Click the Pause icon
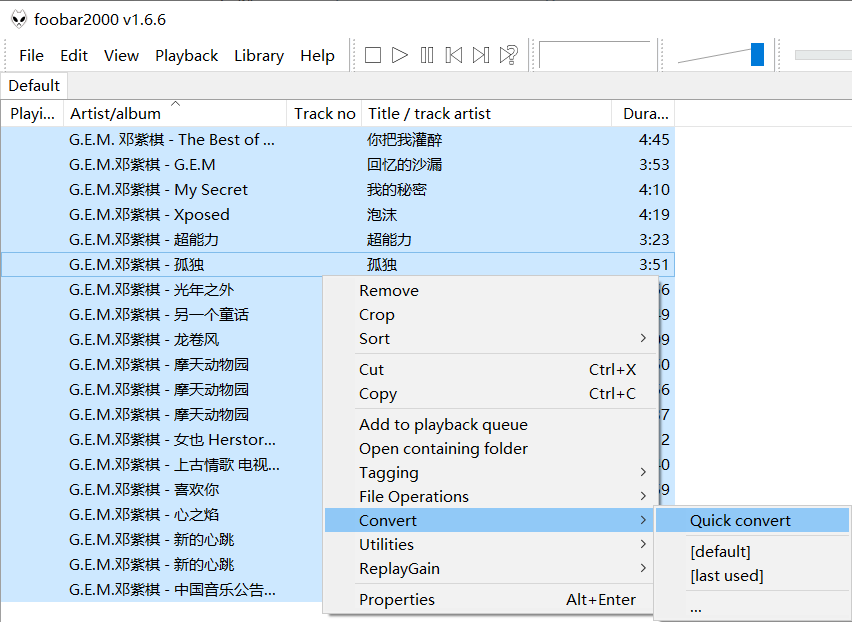Image resolution: width=852 pixels, height=622 pixels. 426,55
